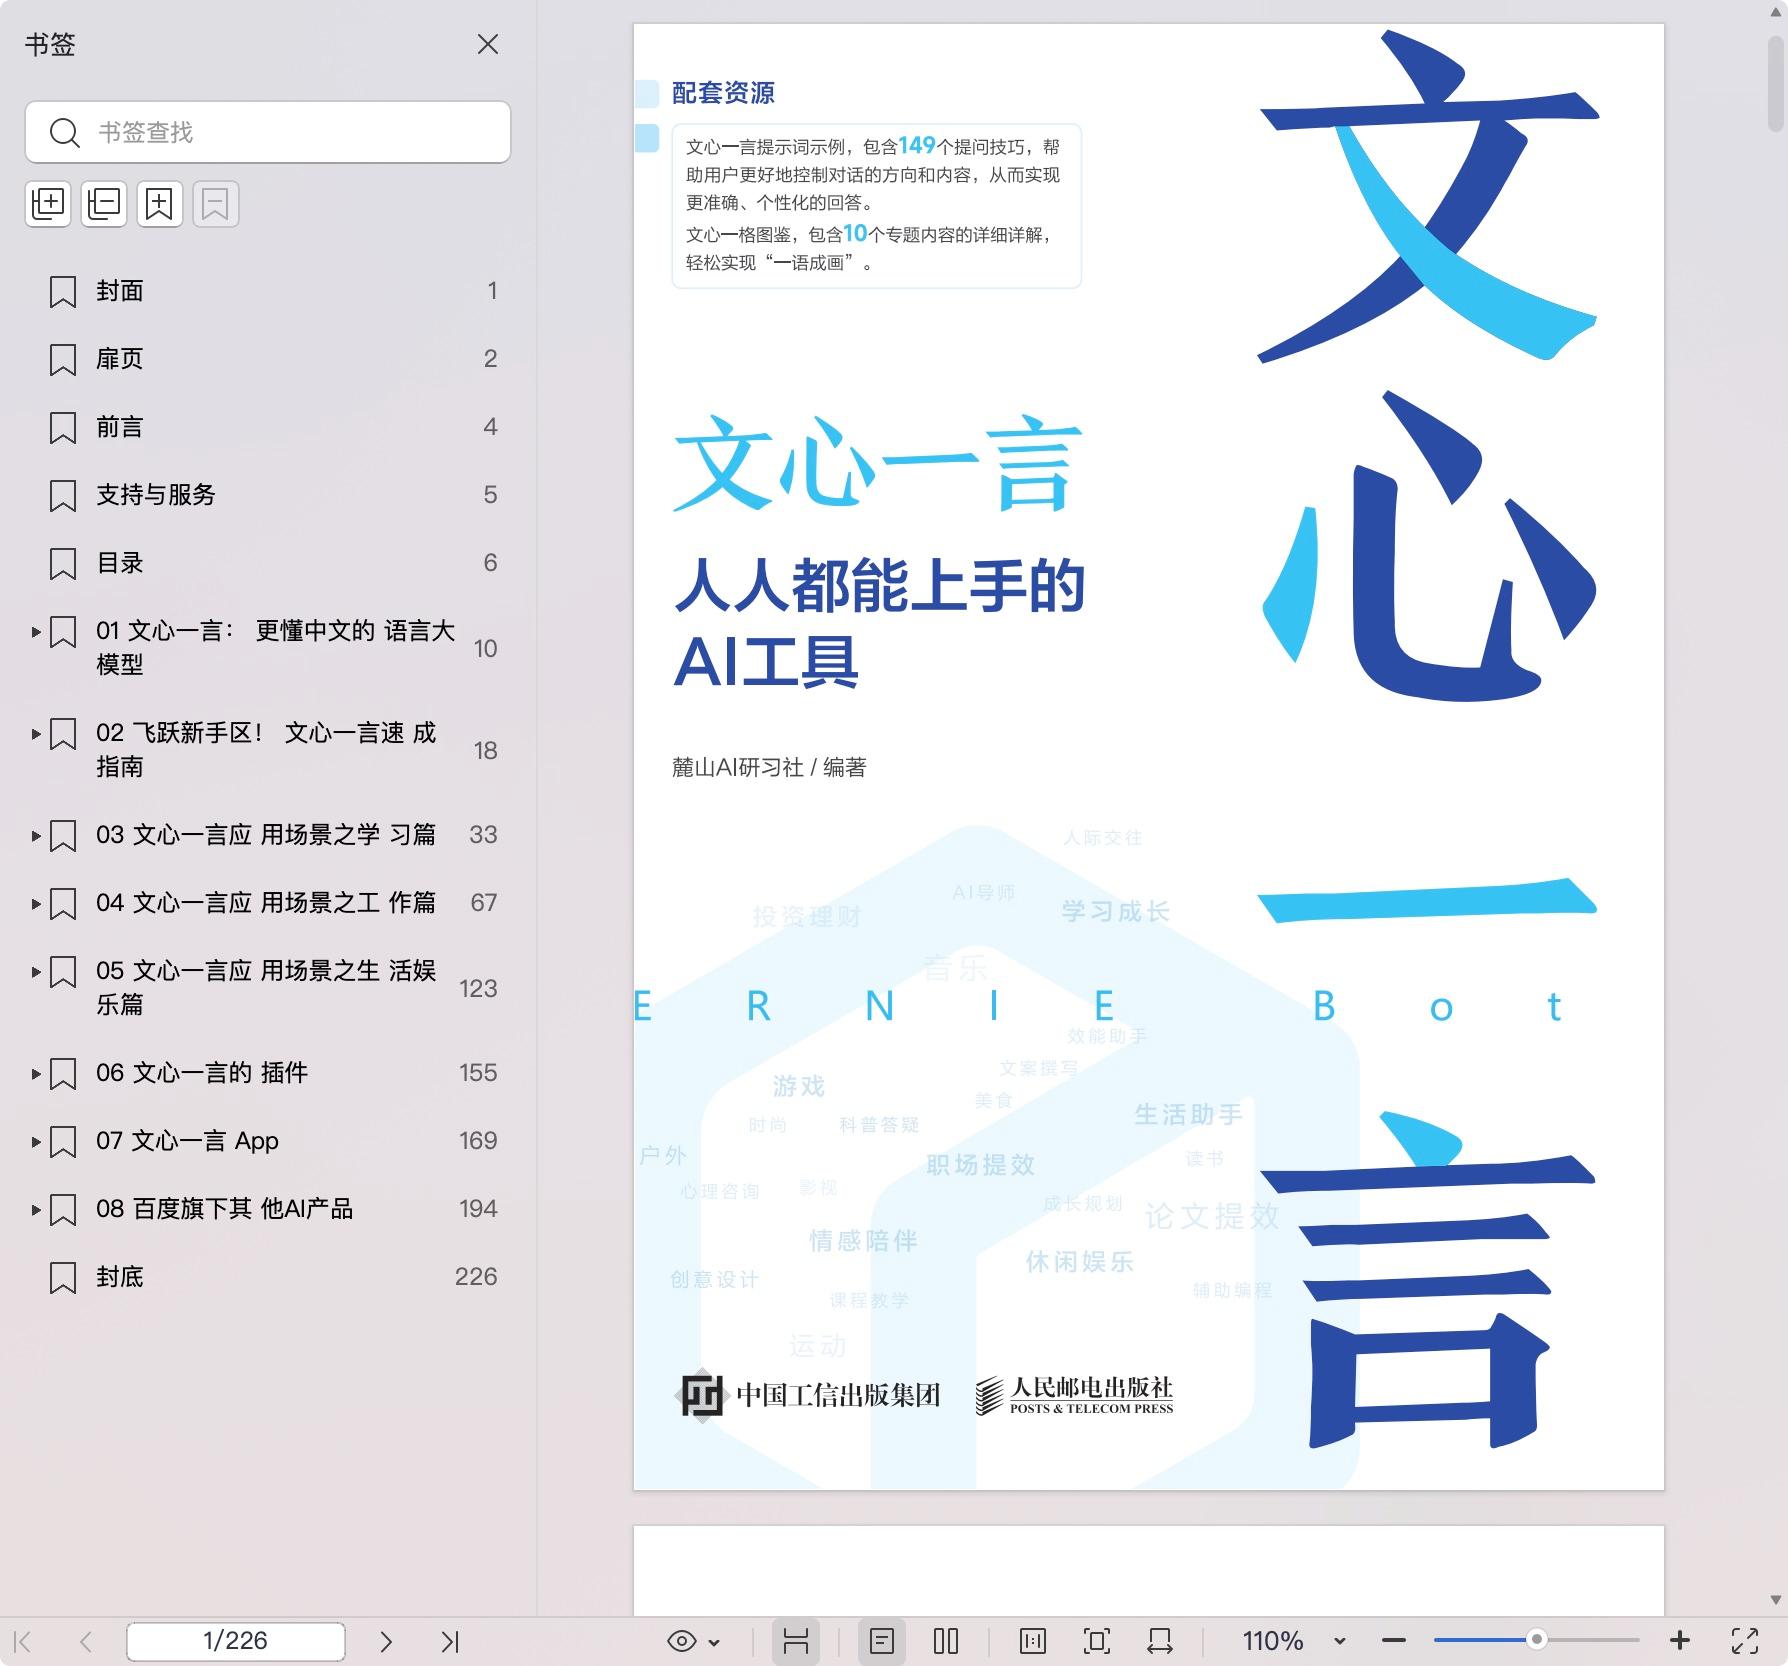Go to next page arrow
Screen dimensions: 1788x1666
[386, 1641]
